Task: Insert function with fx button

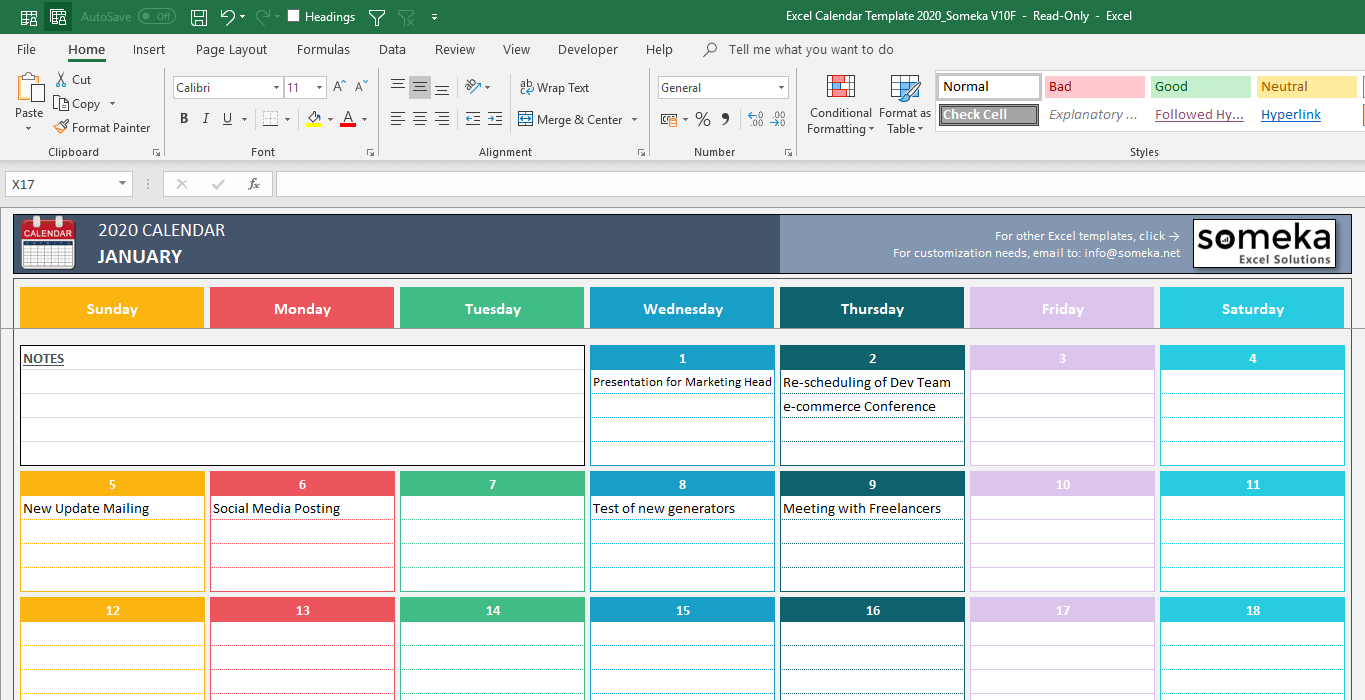Action: (x=254, y=184)
